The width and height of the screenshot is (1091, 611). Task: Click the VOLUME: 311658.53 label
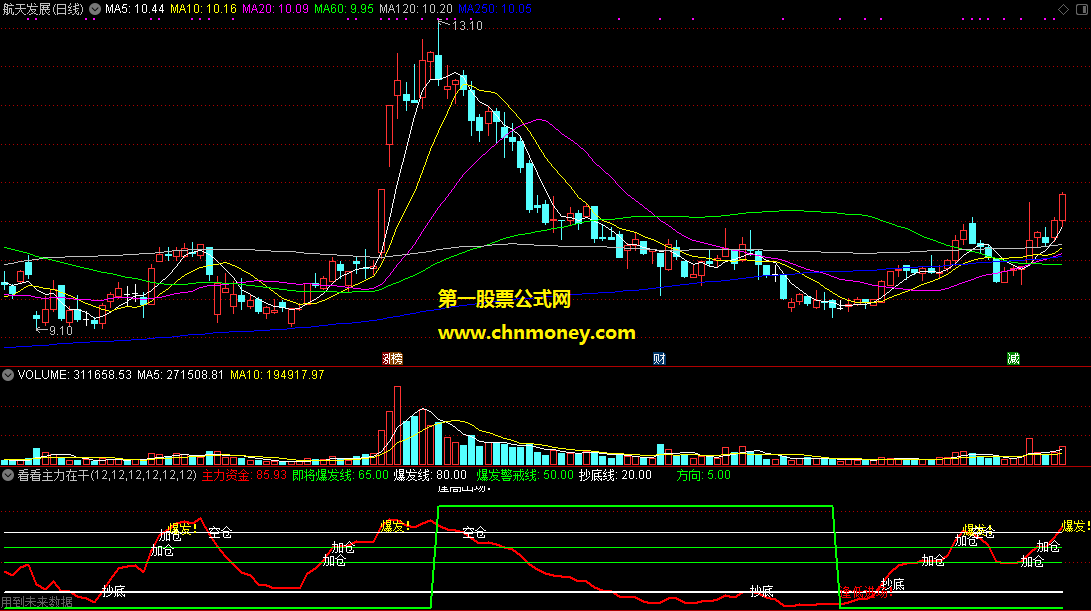[x=74, y=375]
